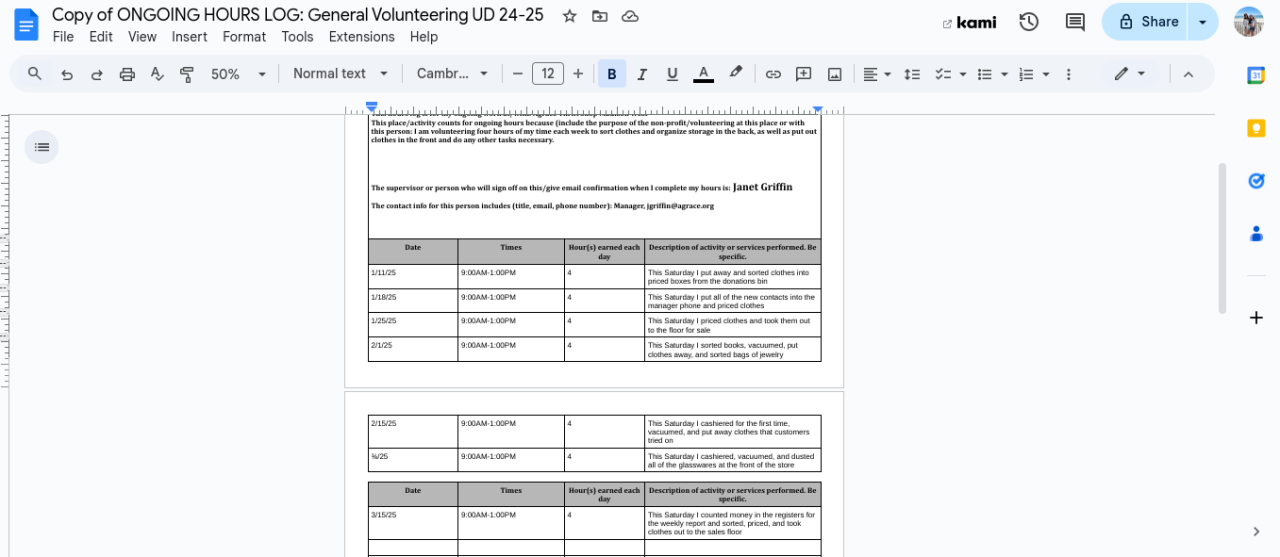Select the font size field
The width and height of the screenshot is (1280, 557).
548,74
